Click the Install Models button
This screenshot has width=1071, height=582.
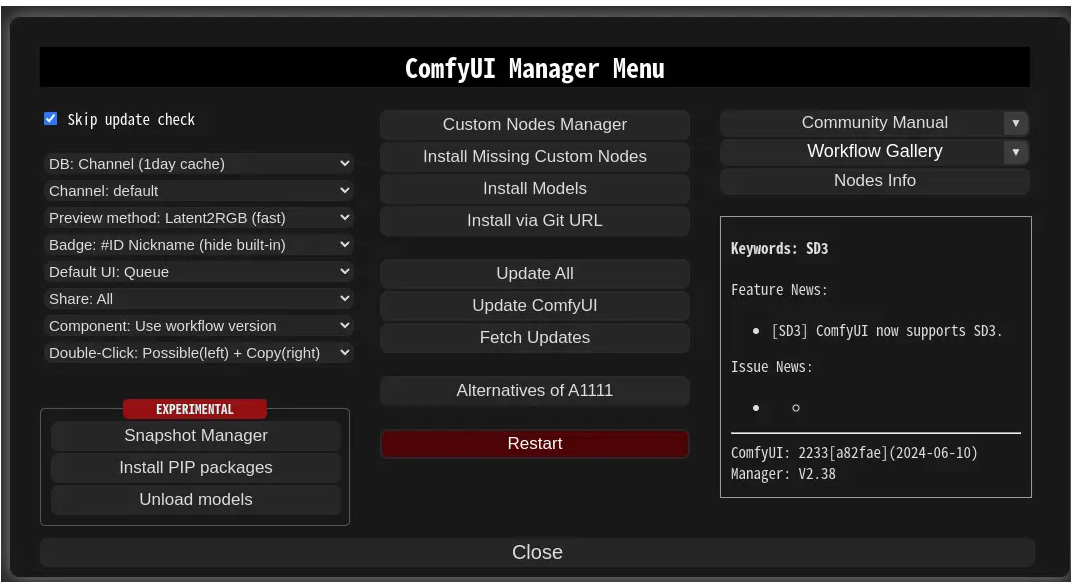pyautogui.click(x=535, y=189)
